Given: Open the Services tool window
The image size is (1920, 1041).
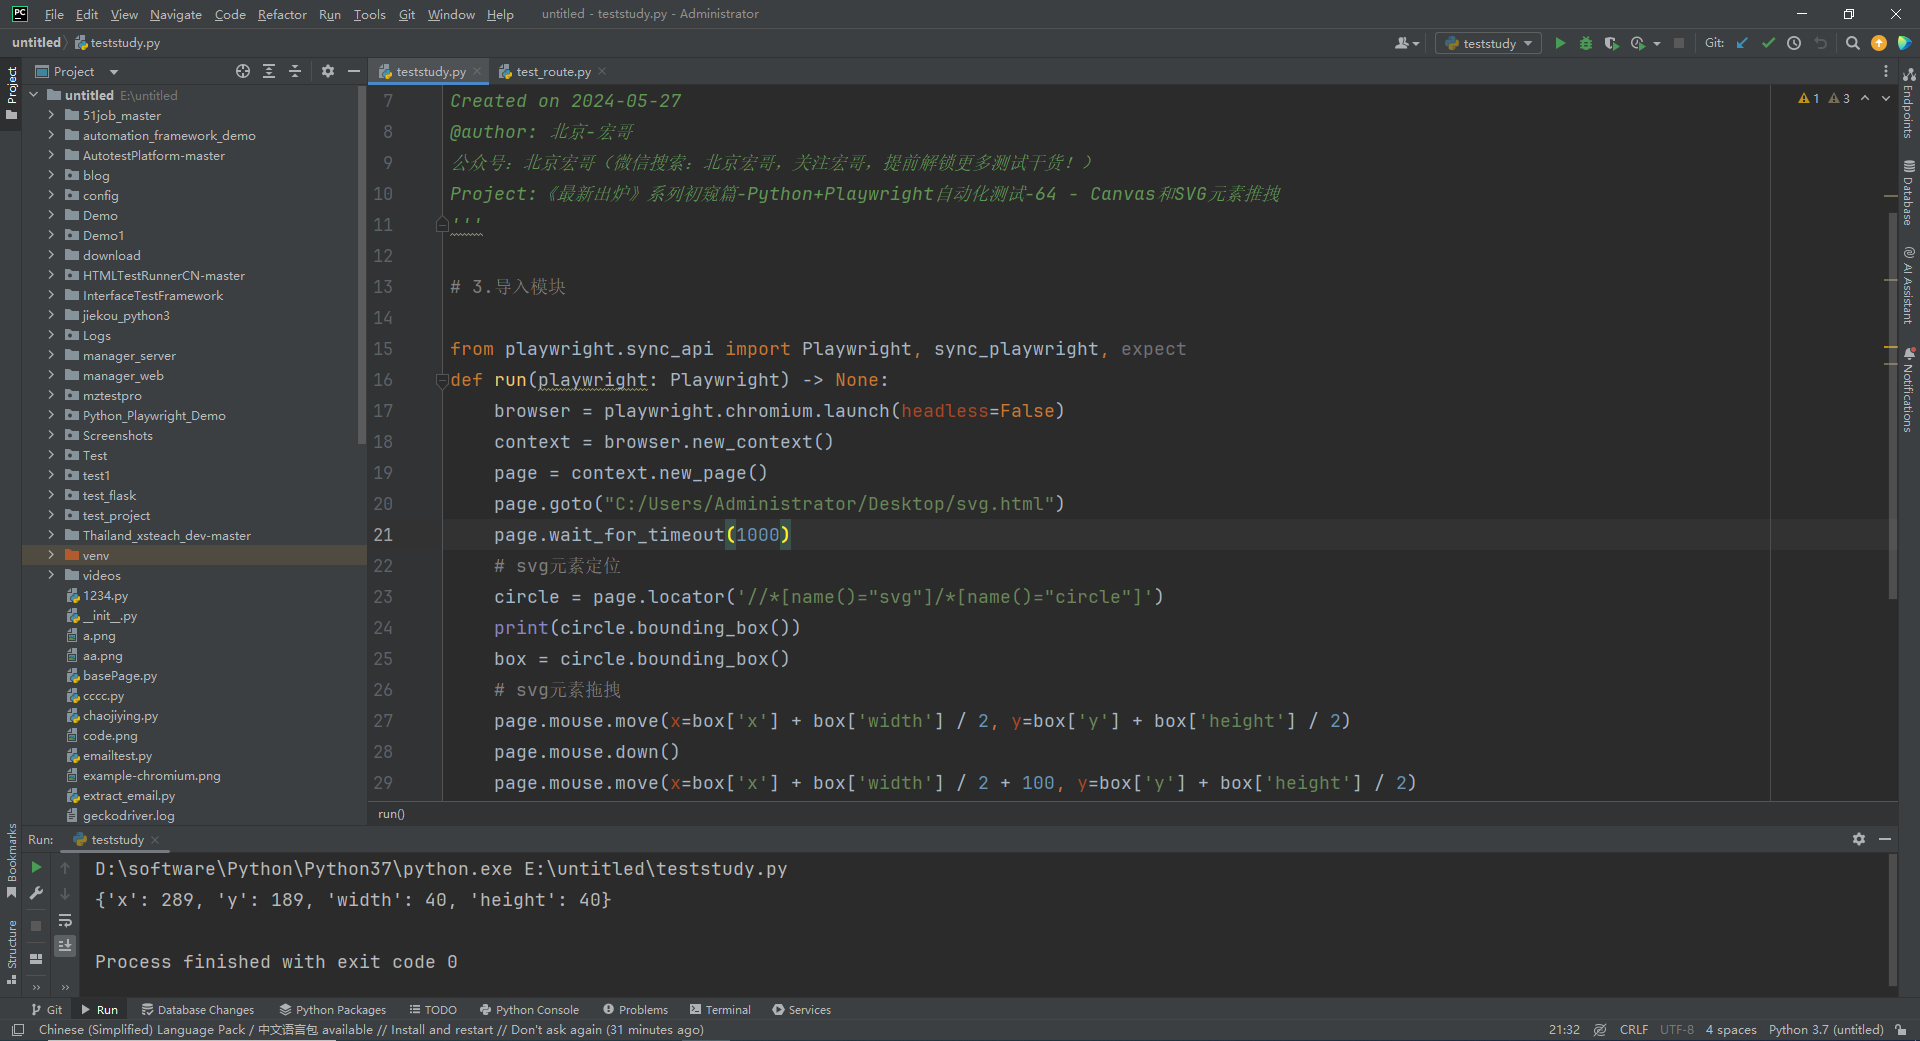Looking at the screenshot, I should [801, 1009].
